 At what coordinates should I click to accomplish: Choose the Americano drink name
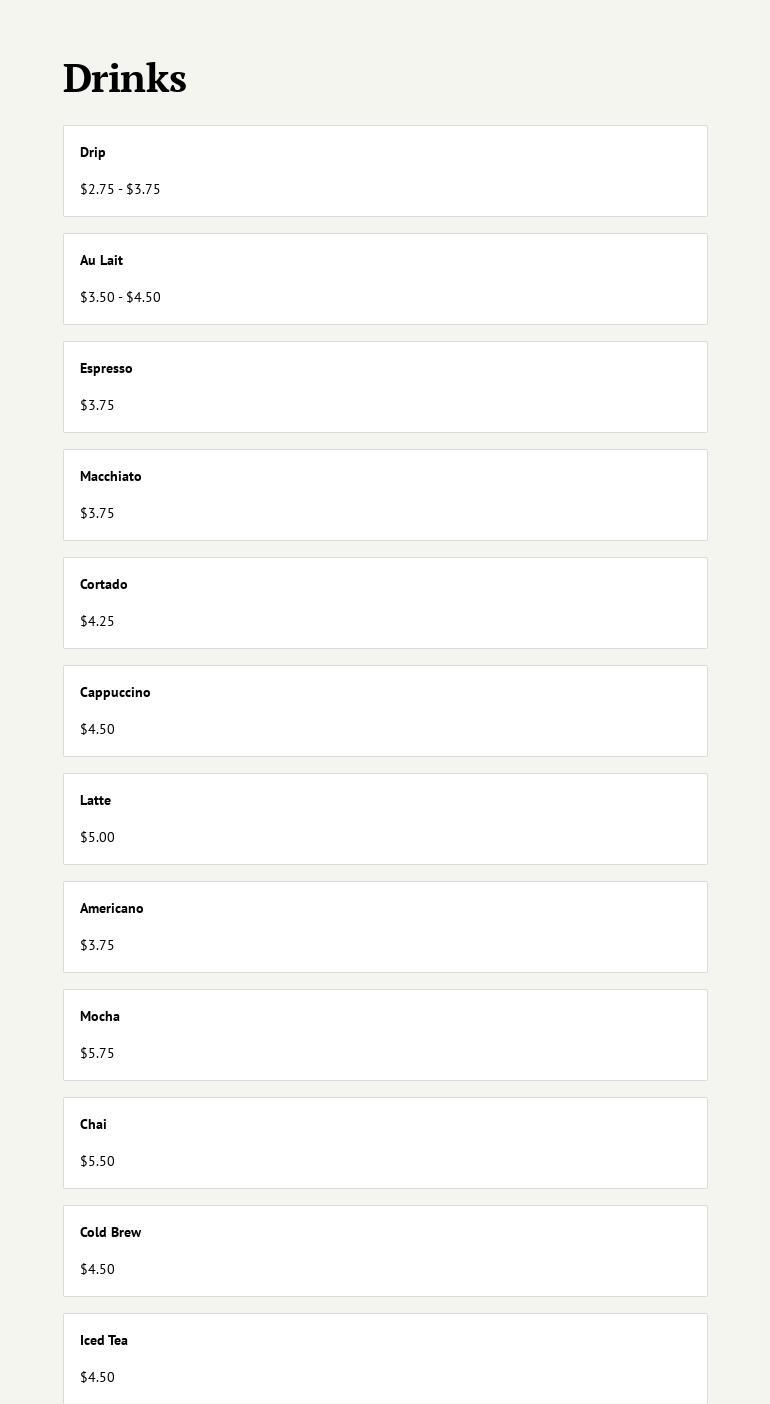tap(112, 908)
